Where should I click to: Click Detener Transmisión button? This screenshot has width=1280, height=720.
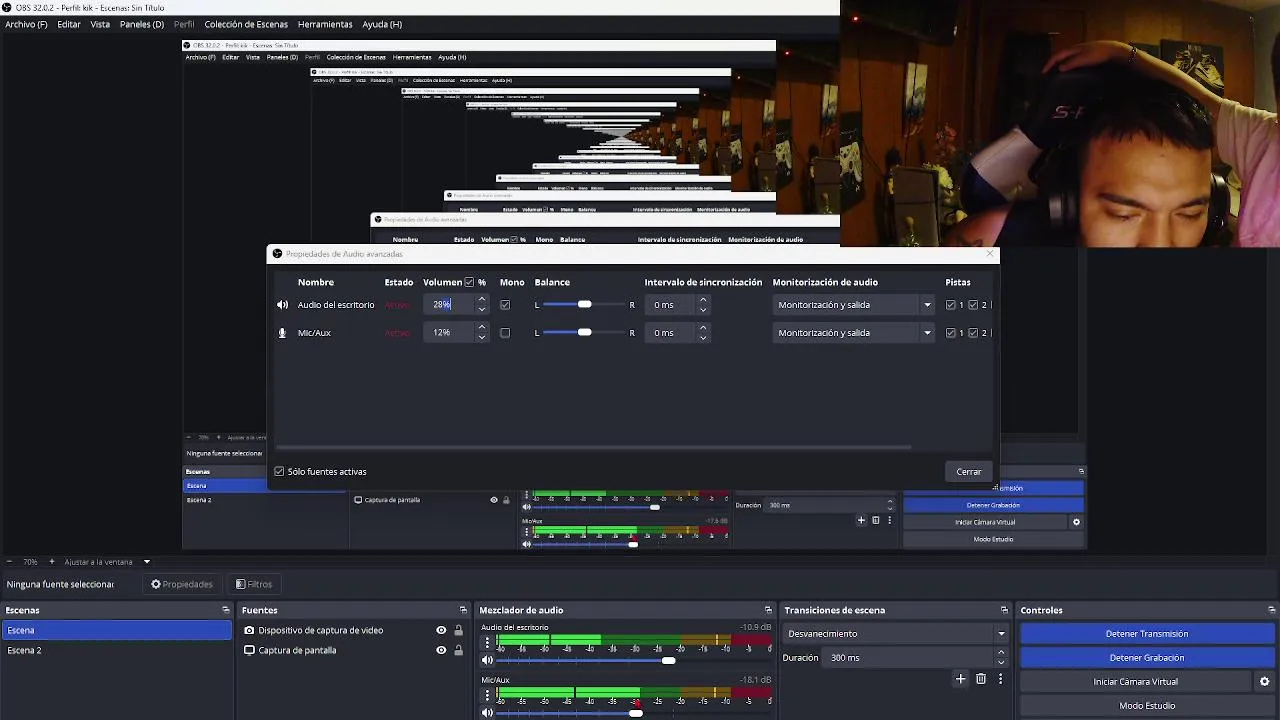click(1147, 633)
